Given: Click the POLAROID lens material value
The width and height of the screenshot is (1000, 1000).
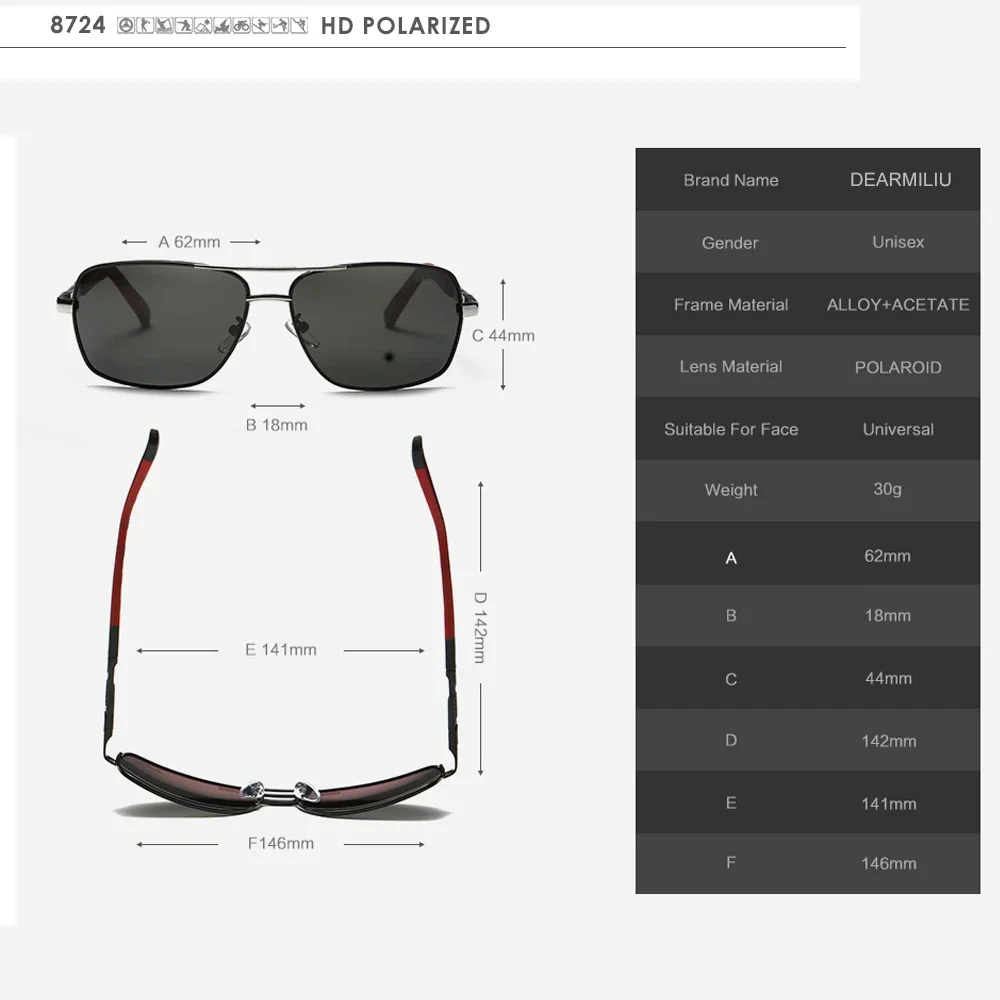Looking at the screenshot, I should click(x=898, y=367).
